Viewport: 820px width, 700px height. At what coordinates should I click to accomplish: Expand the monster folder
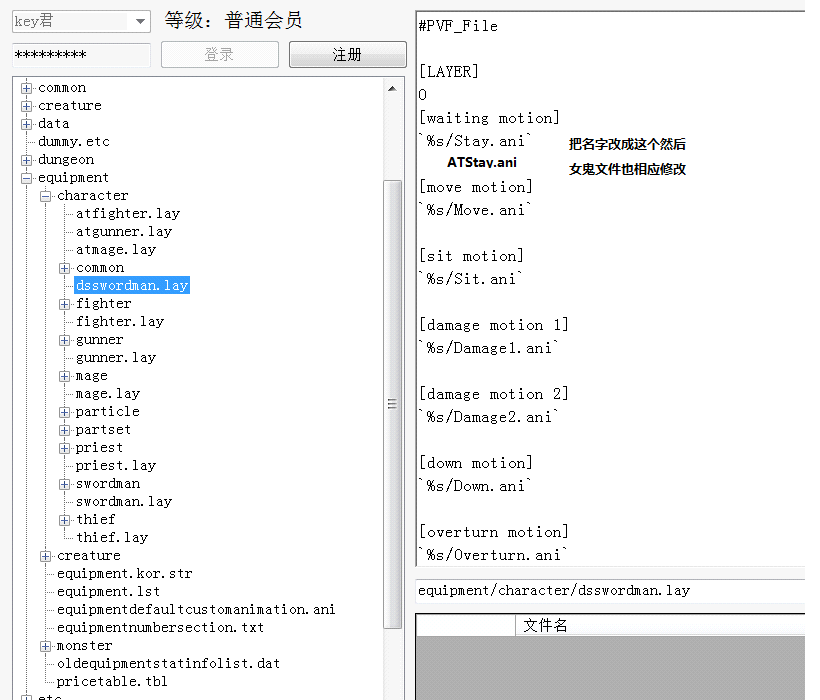tap(46, 646)
